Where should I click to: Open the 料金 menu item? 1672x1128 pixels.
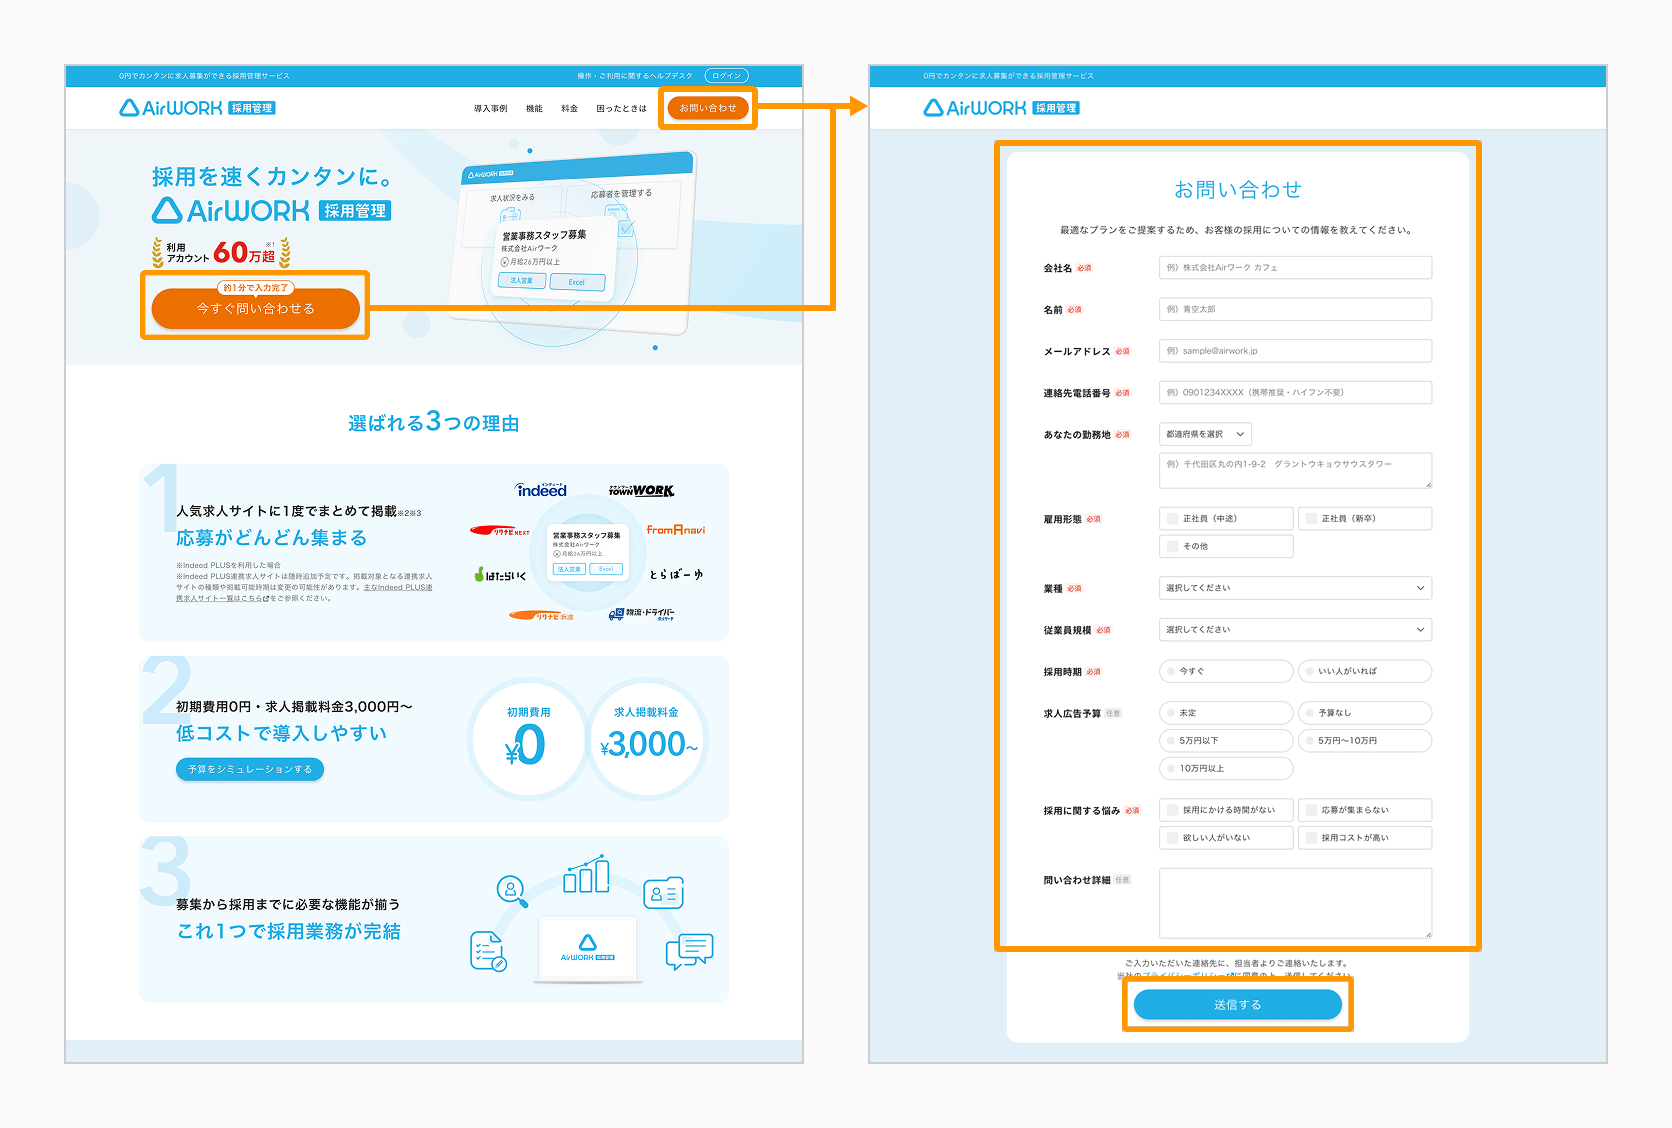[570, 108]
